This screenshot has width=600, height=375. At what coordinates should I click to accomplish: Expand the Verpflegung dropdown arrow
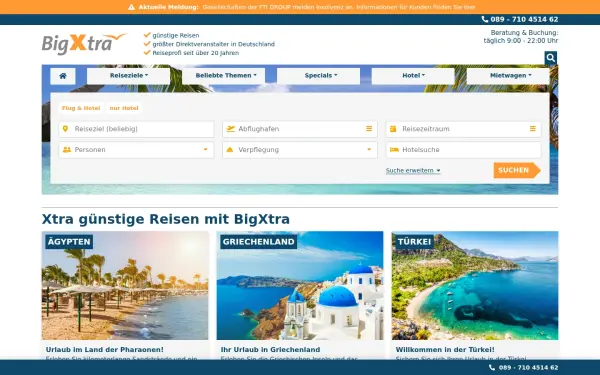pyautogui.click(x=369, y=150)
